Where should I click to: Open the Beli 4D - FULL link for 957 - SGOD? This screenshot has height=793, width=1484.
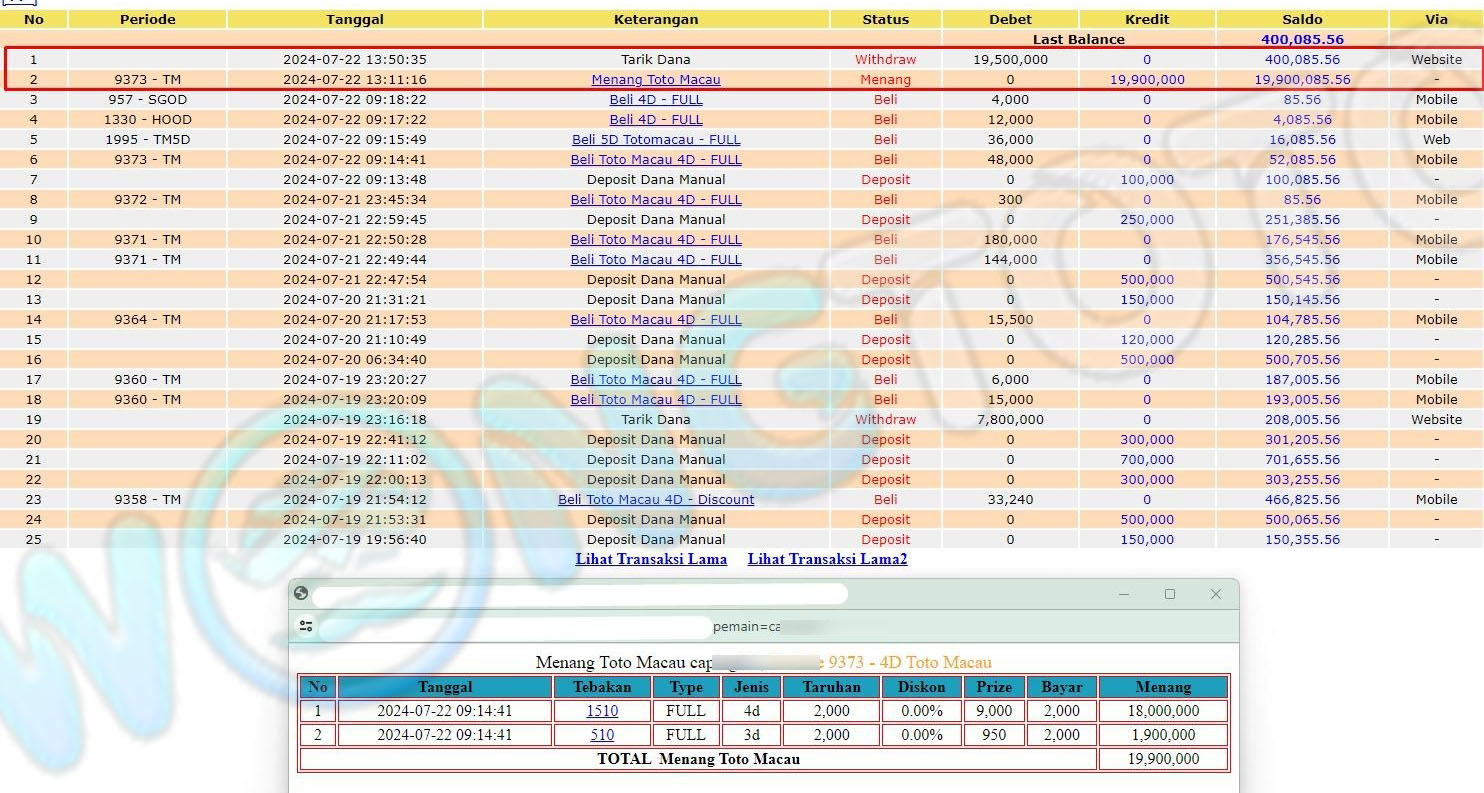(x=655, y=99)
